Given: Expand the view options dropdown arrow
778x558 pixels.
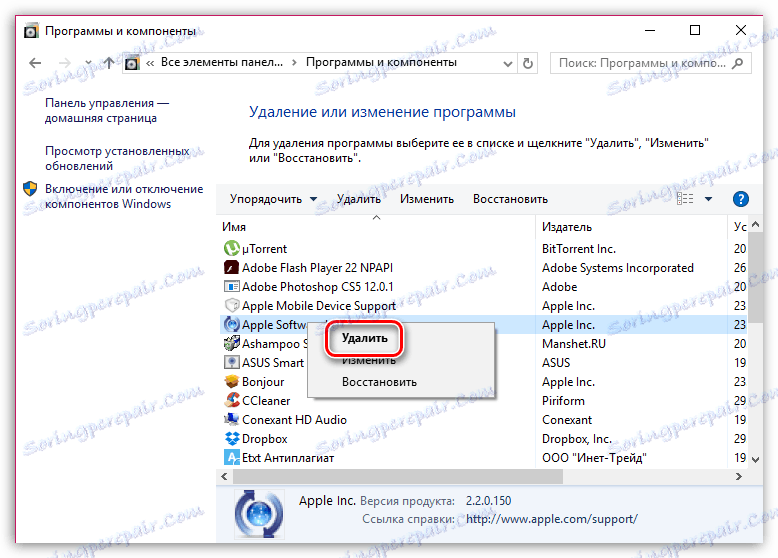Looking at the screenshot, I should tap(709, 199).
